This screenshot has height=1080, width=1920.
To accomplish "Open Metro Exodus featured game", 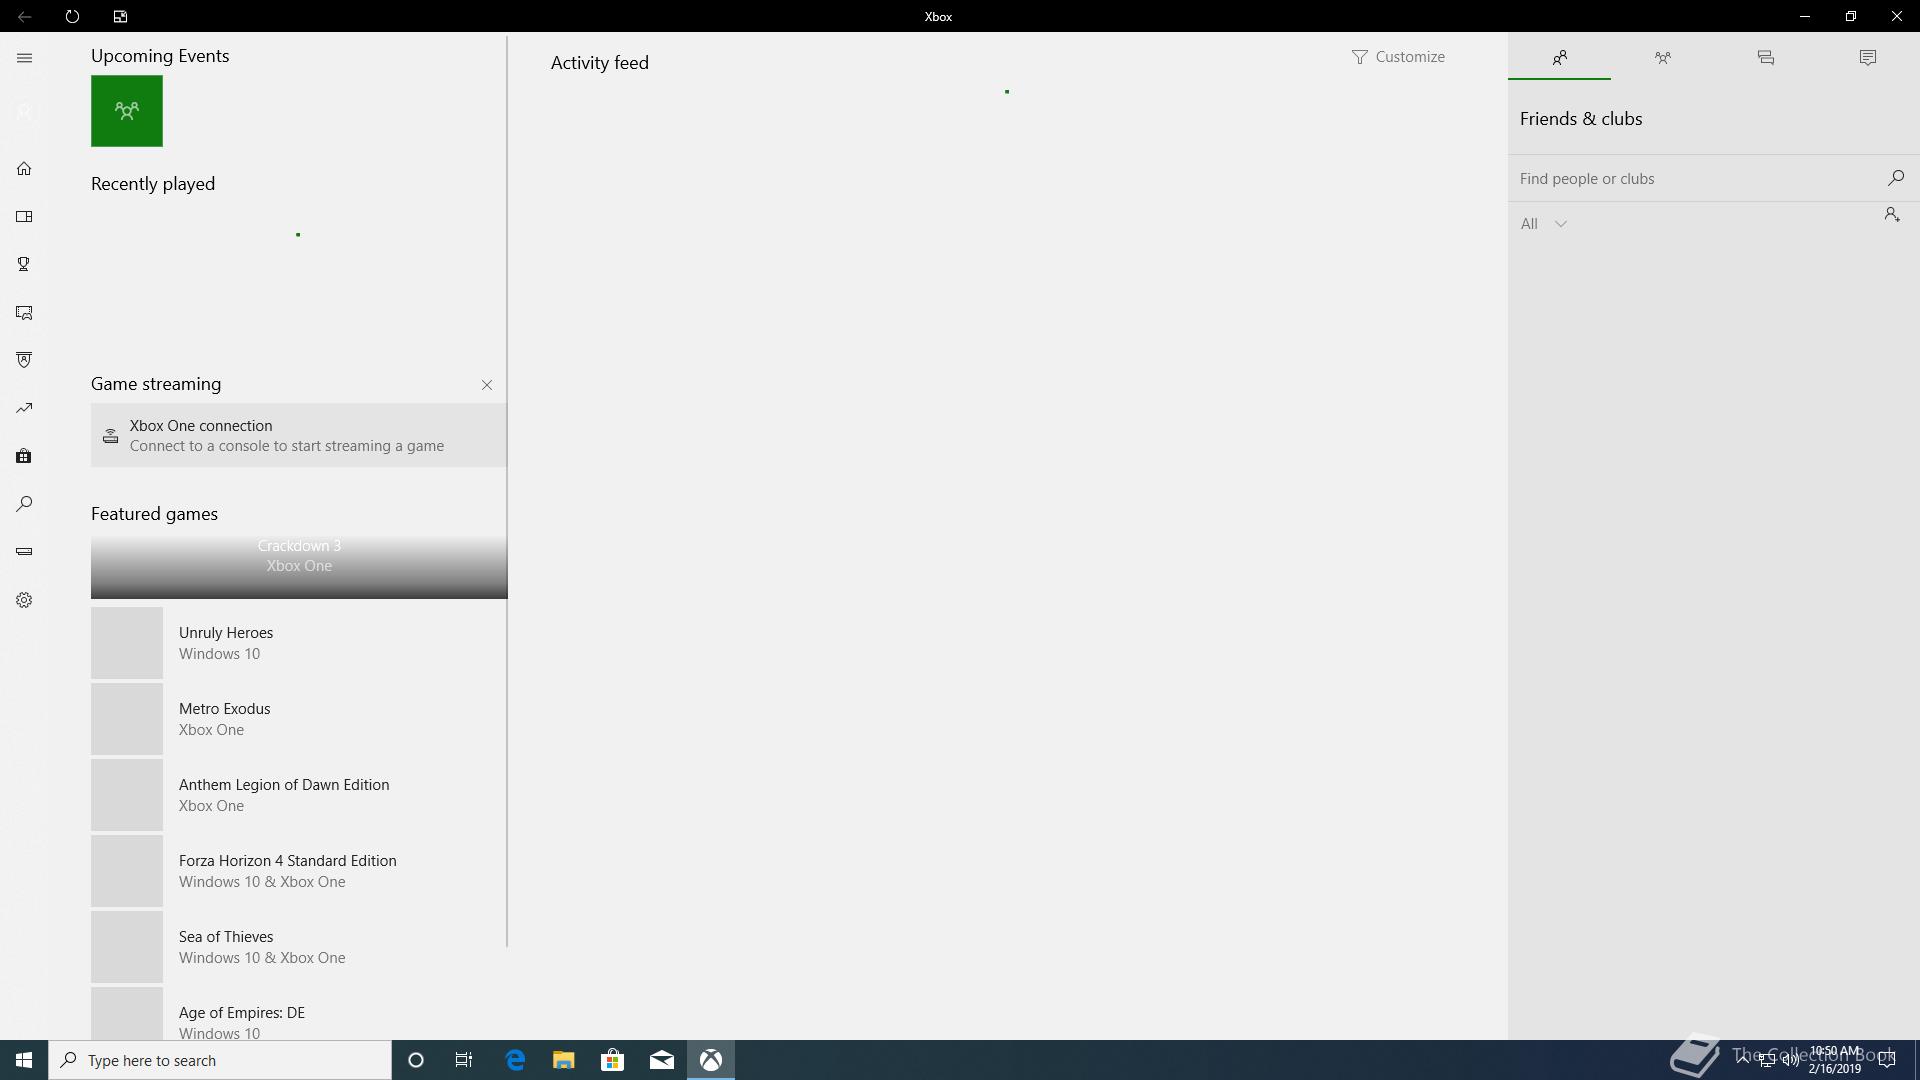I will (299, 719).
